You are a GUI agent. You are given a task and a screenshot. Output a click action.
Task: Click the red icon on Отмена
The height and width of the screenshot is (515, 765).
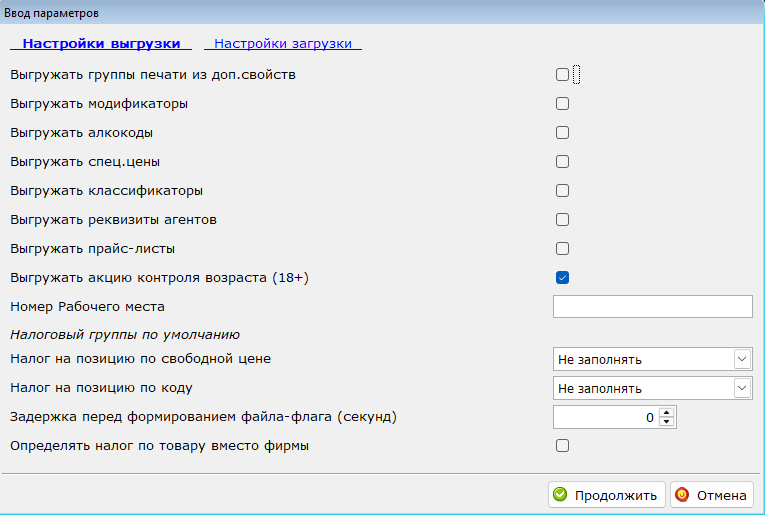pos(682,495)
